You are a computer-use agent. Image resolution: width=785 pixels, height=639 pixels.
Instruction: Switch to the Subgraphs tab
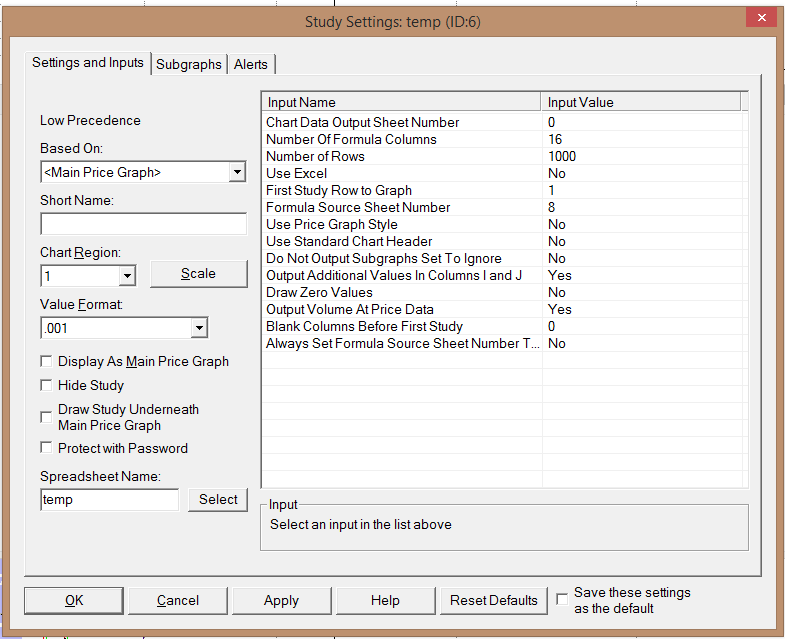click(189, 64)
